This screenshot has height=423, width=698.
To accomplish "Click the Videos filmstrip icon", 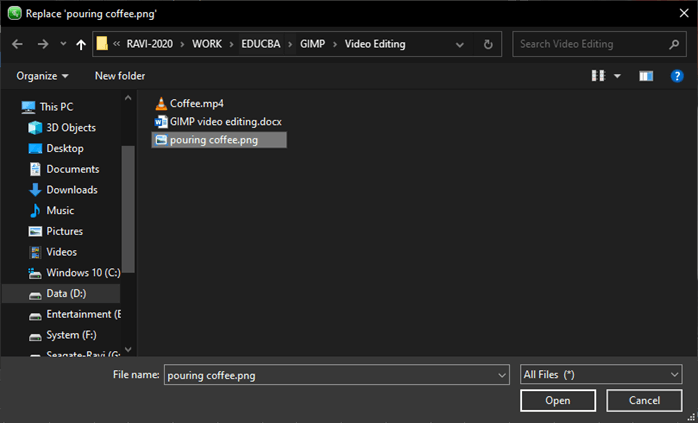I will coord(35,252).
